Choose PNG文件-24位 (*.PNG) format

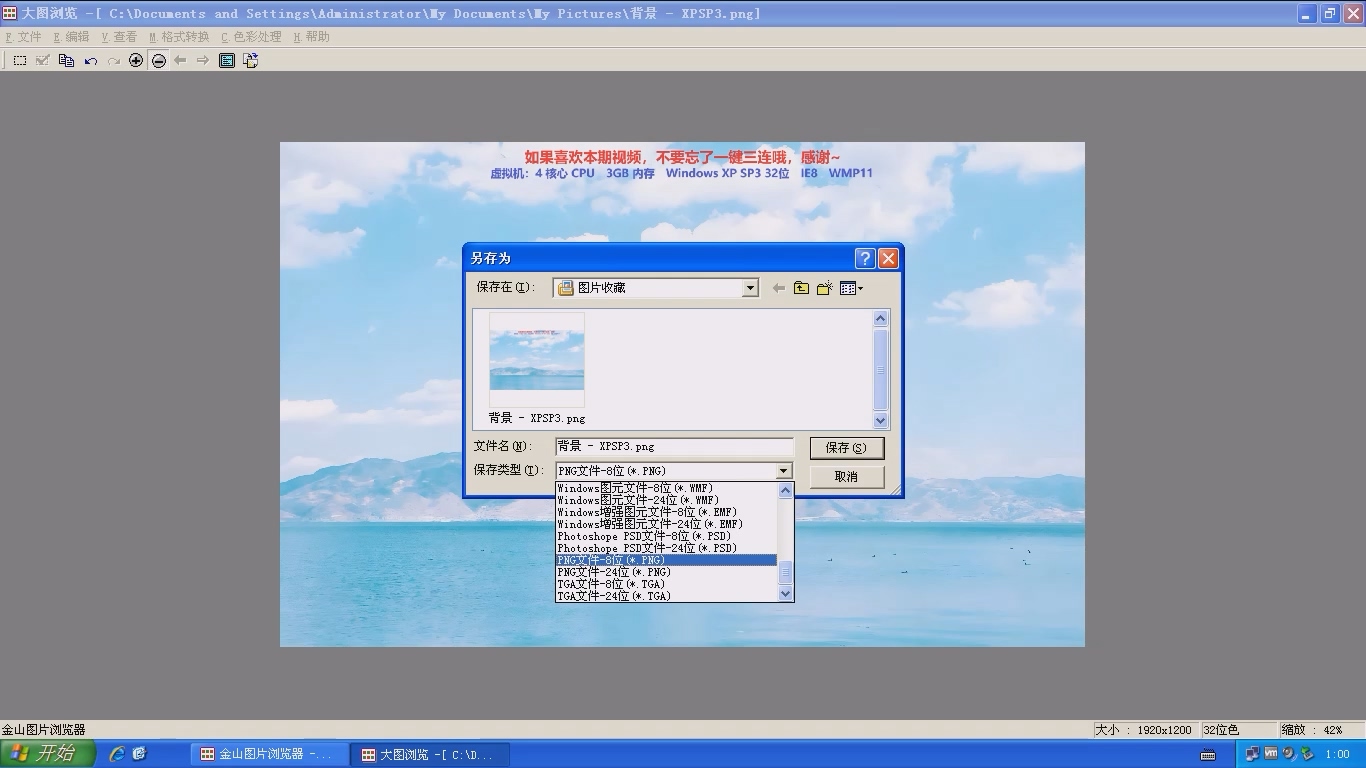coord(666,573)
